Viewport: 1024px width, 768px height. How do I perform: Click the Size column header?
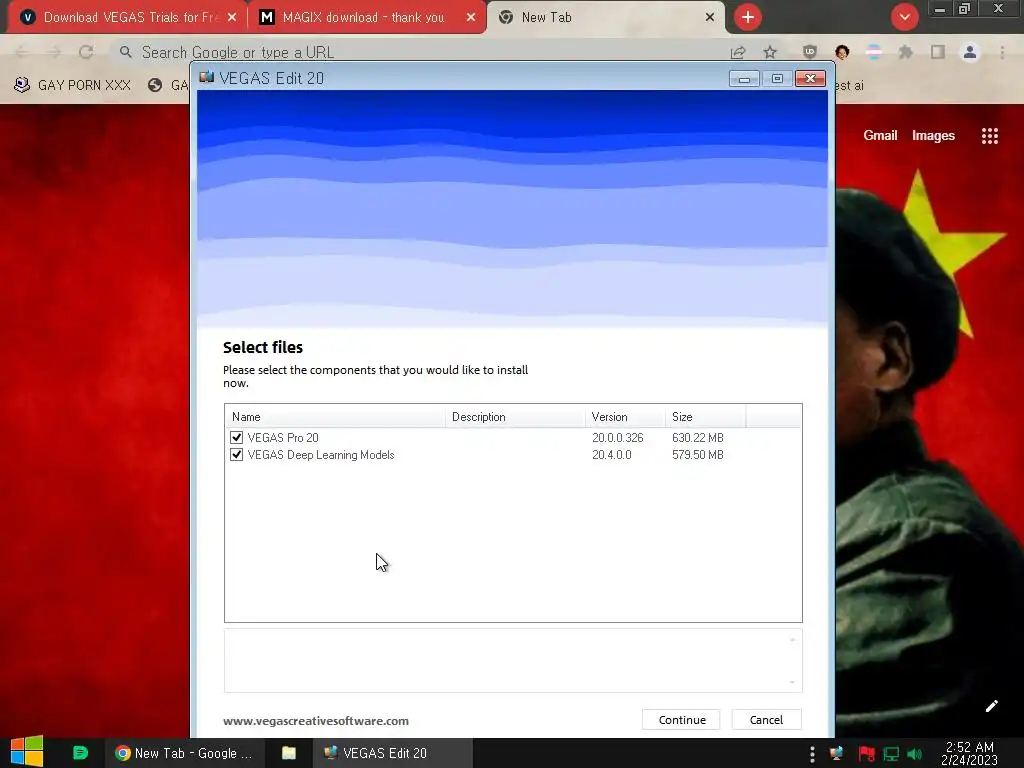tap(706, 417)
